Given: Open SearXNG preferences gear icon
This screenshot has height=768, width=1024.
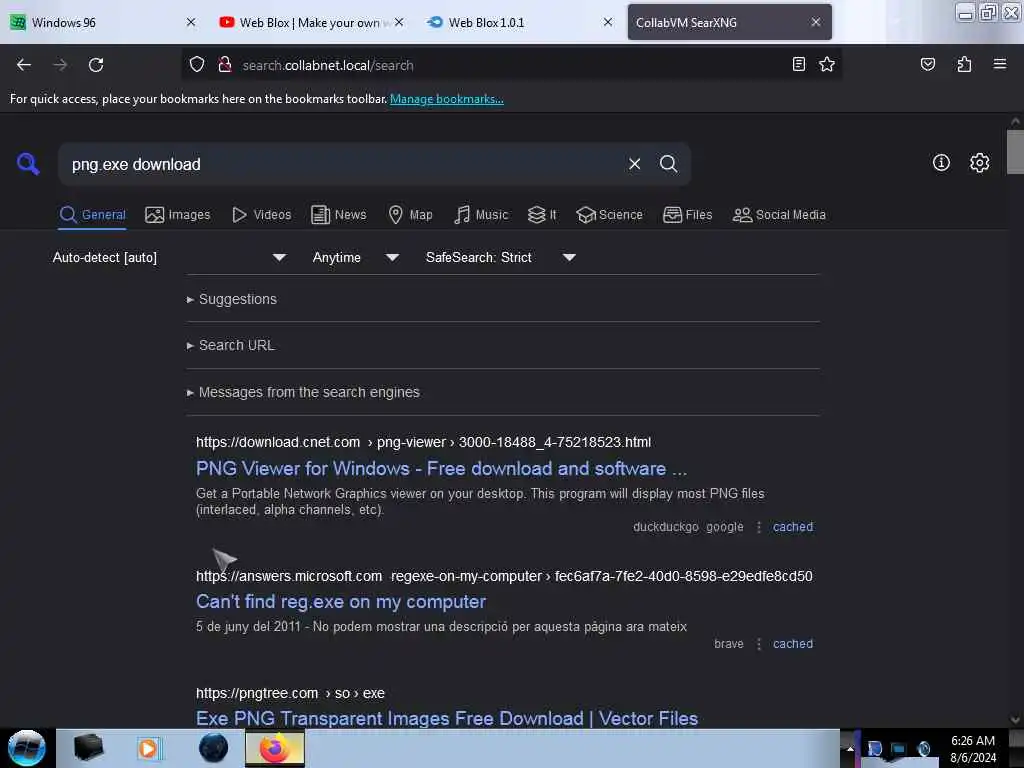Looking at the screenshot, I should pyautogui.click(x=979, y=163).
